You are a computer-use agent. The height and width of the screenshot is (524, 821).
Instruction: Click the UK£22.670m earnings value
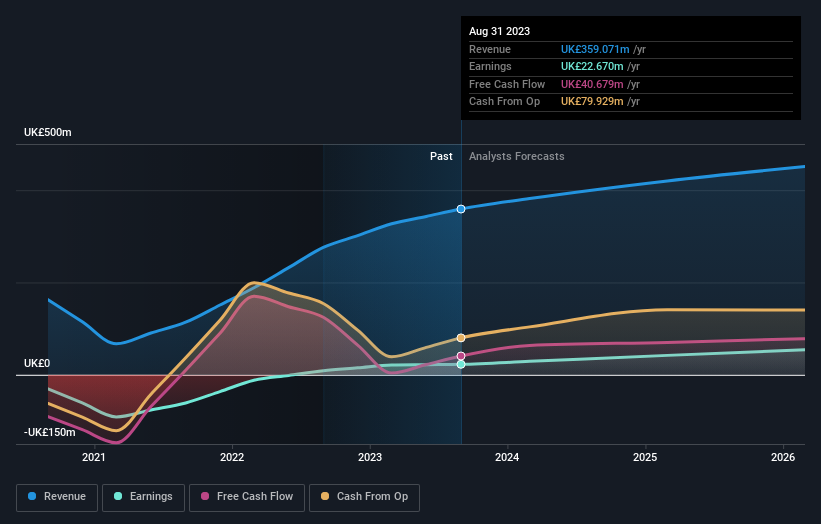592,66
